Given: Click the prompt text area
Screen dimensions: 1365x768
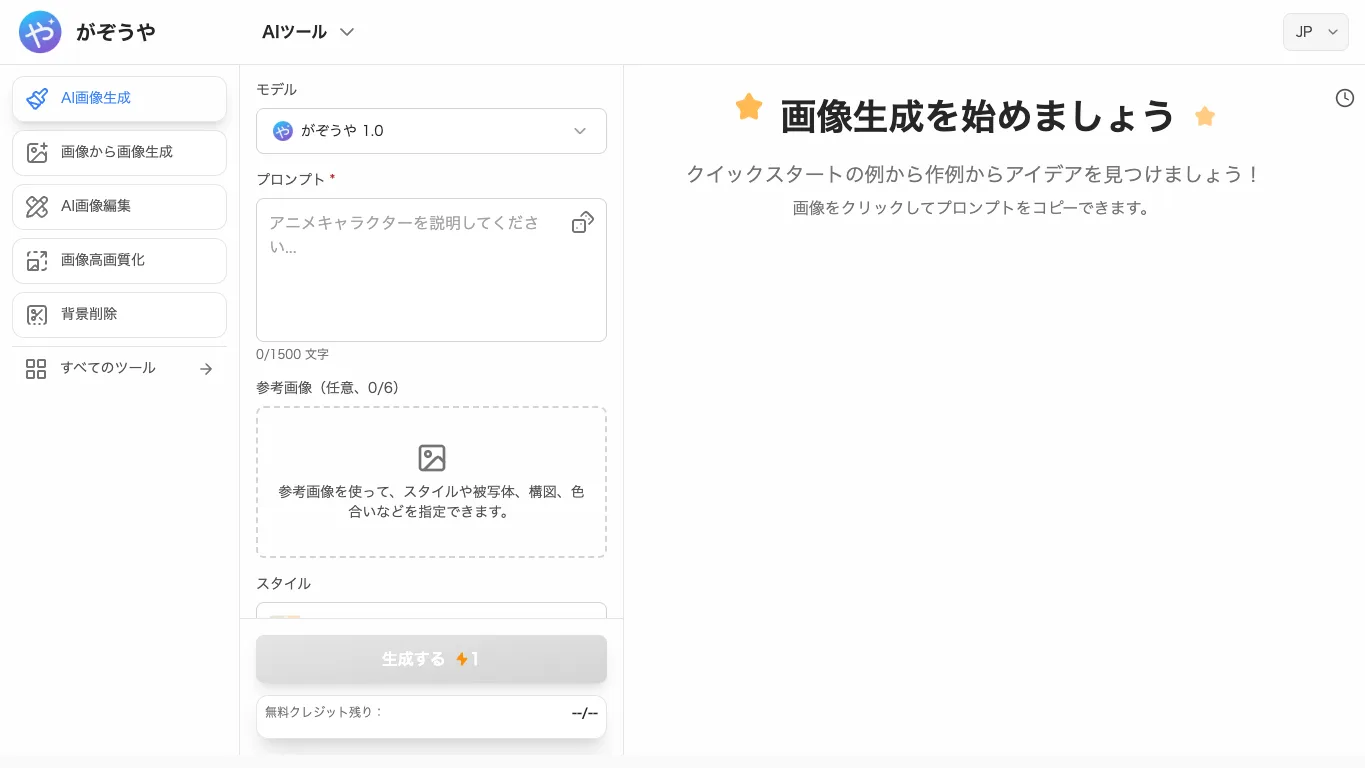Looking at the screenshot, I should pos(431,270).
